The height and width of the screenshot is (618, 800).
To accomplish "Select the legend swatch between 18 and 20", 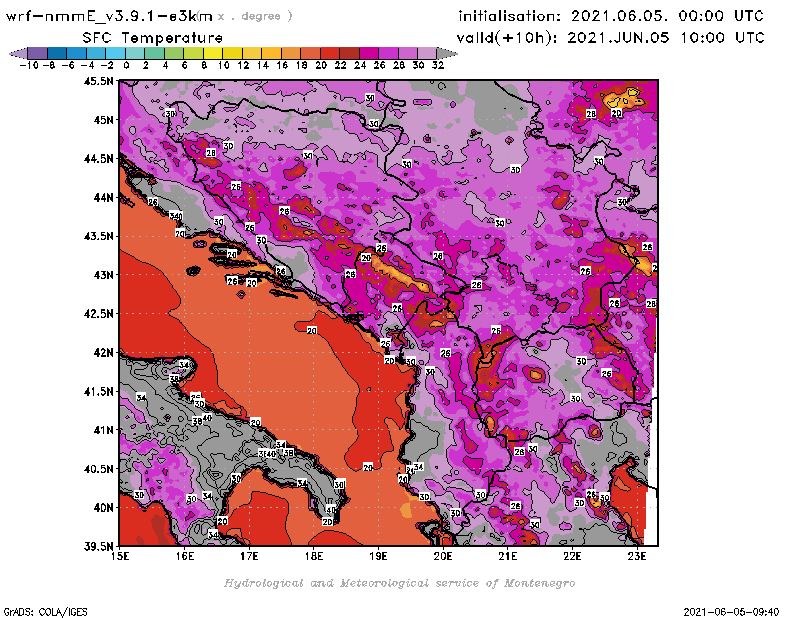I will coord(310,53).
